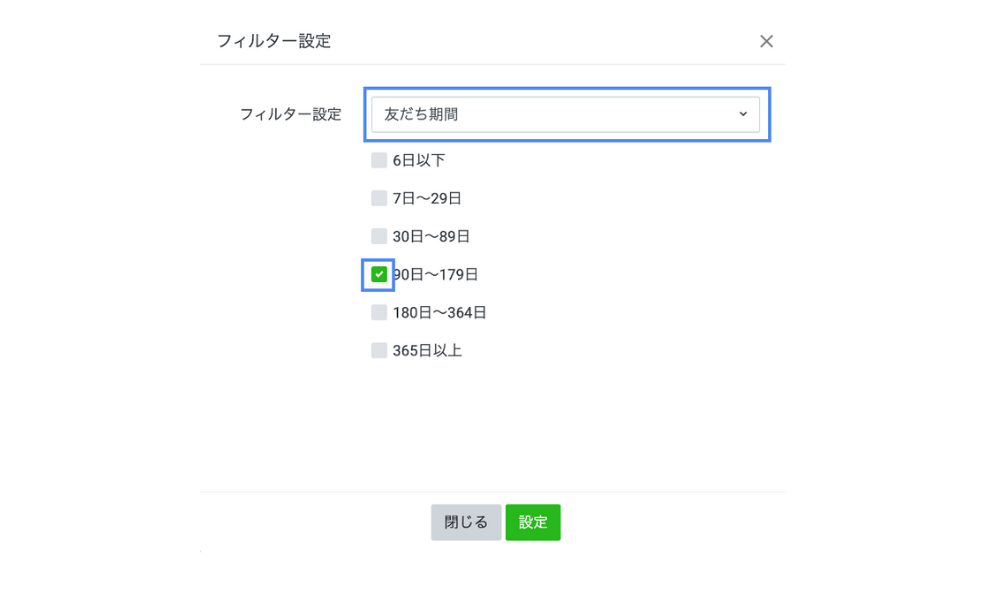Viewport: 996px width, 600px height.
Task: Click the 365日以上 label text
Action: pos(427,350)
